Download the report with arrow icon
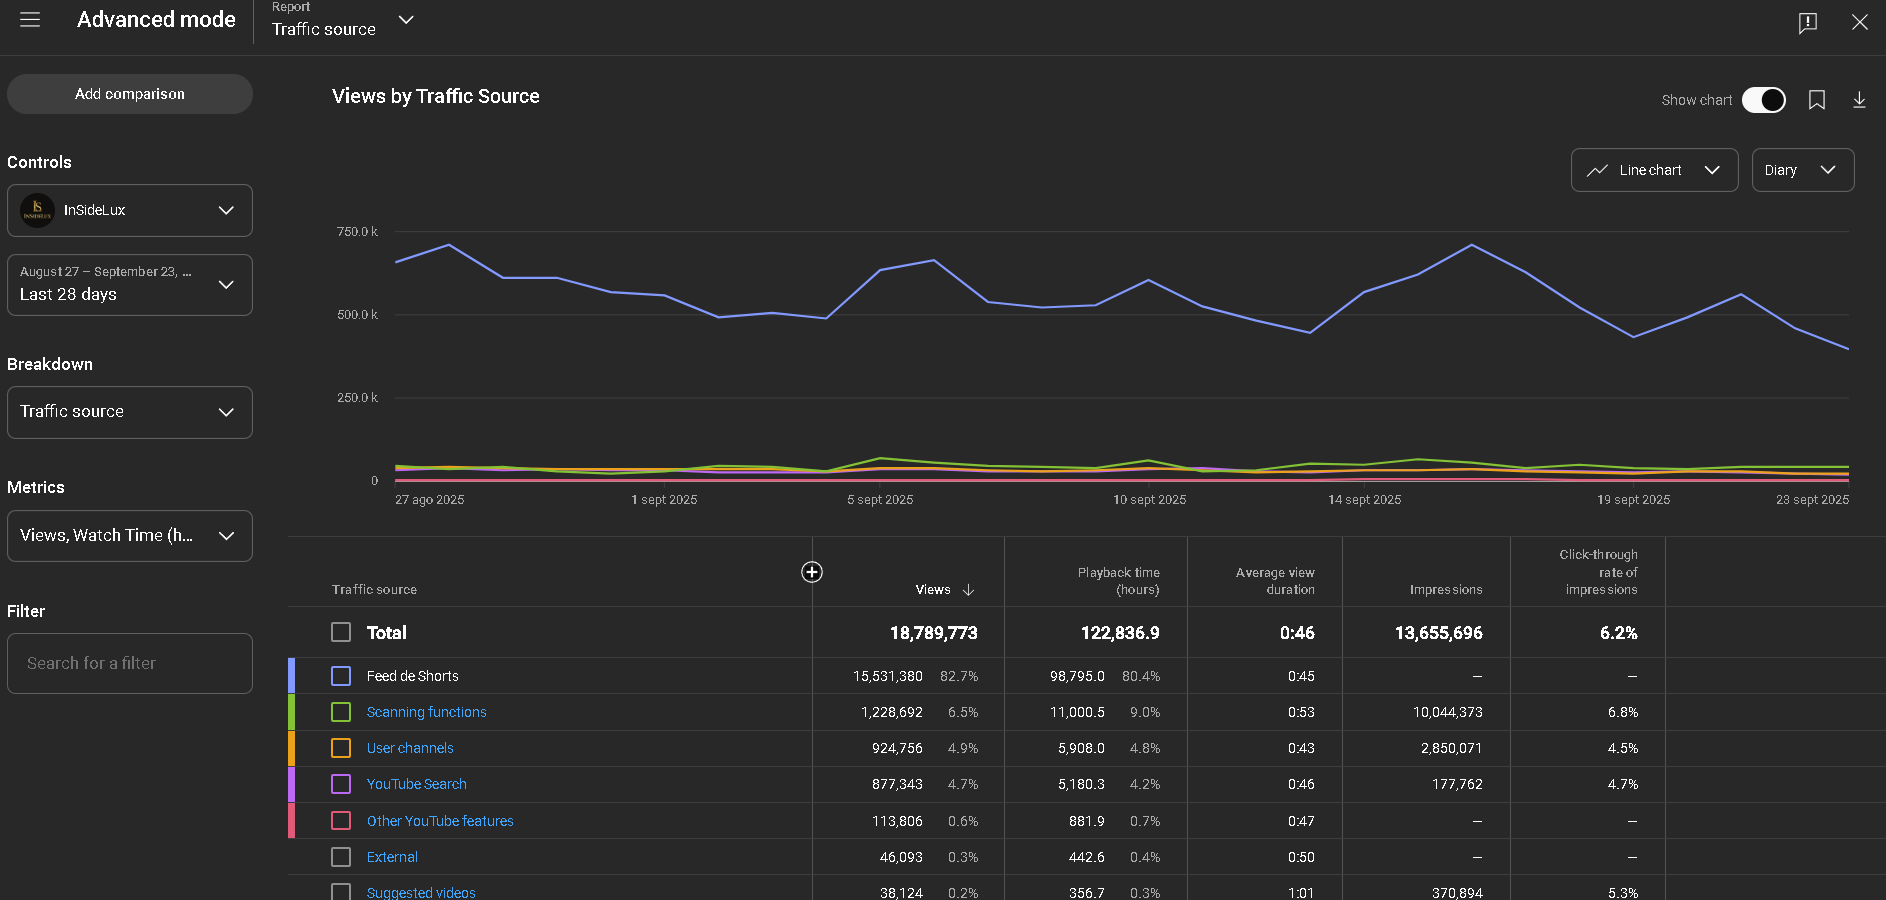Image resolution: width=1886 pixels, height=900 pixels. pyautogui.click(x=1859, y=100)
